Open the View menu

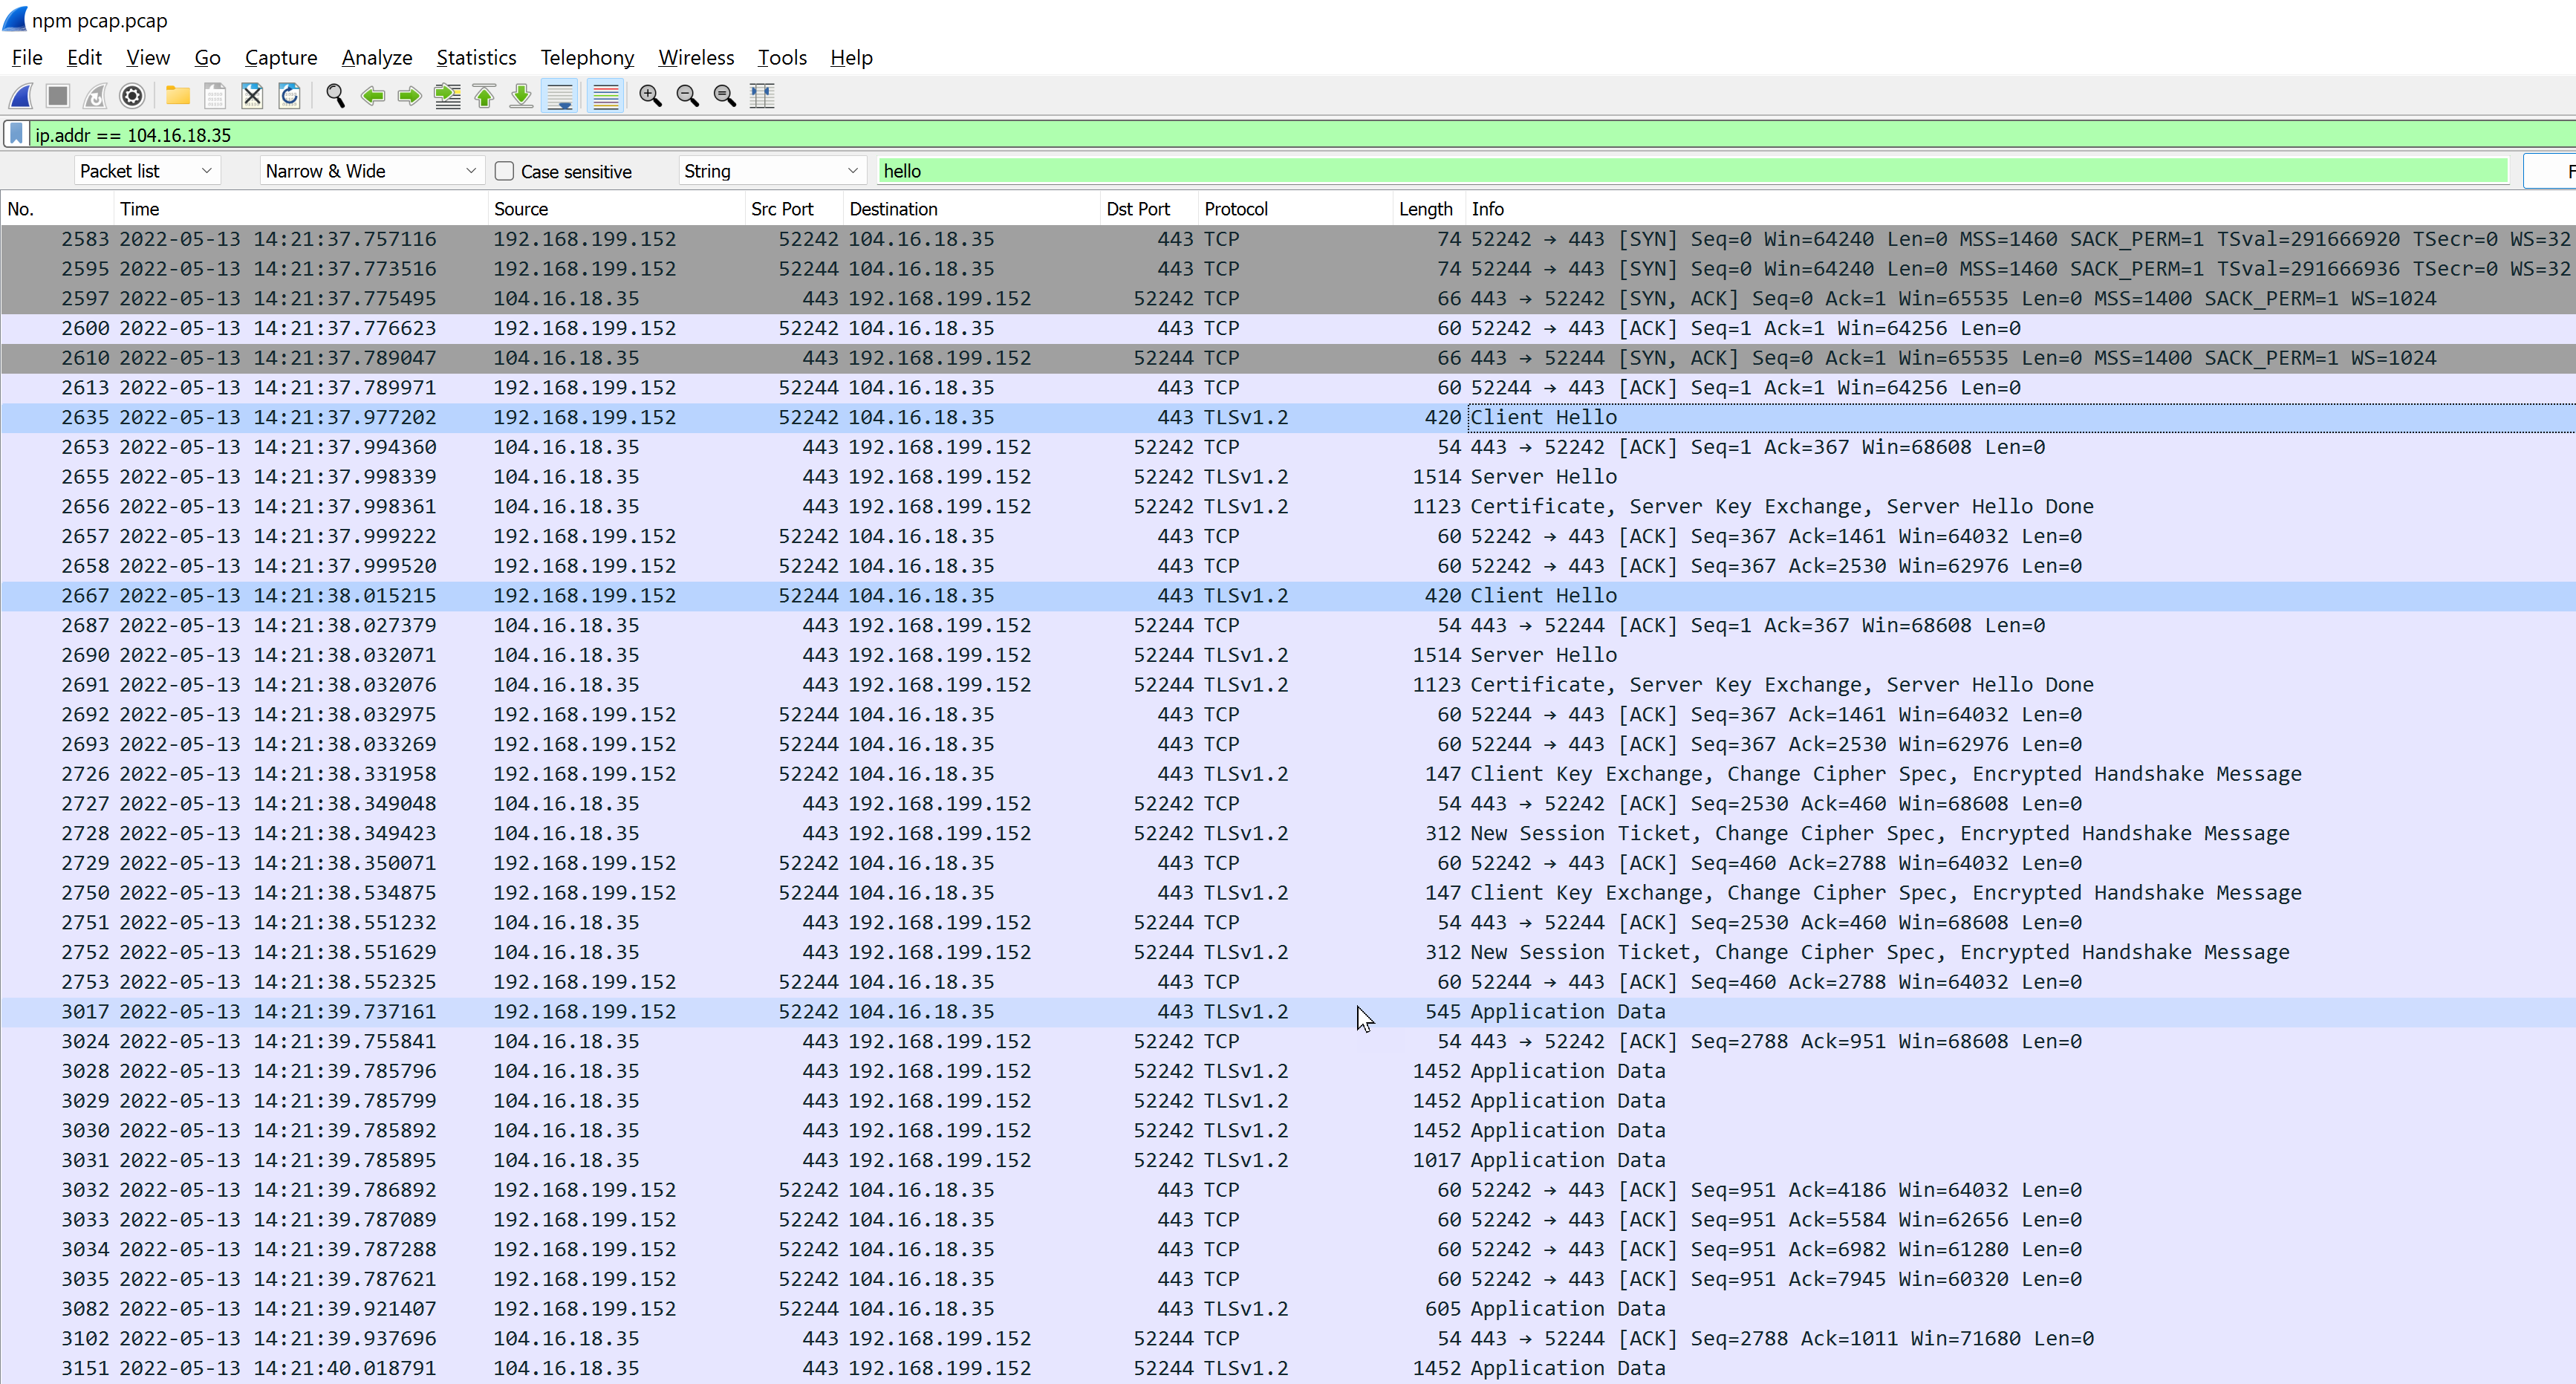coord(148,57)
